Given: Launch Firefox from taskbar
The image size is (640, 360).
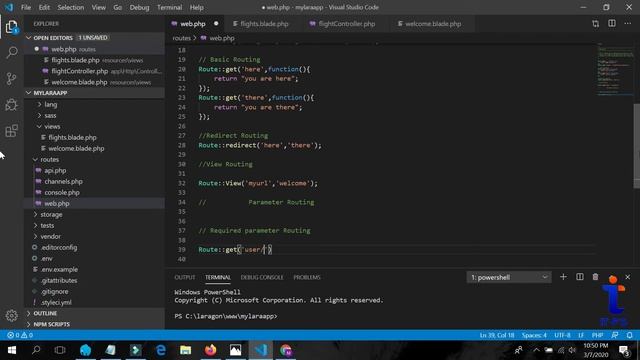Looking at the screenshot, I should click(211, 350).
